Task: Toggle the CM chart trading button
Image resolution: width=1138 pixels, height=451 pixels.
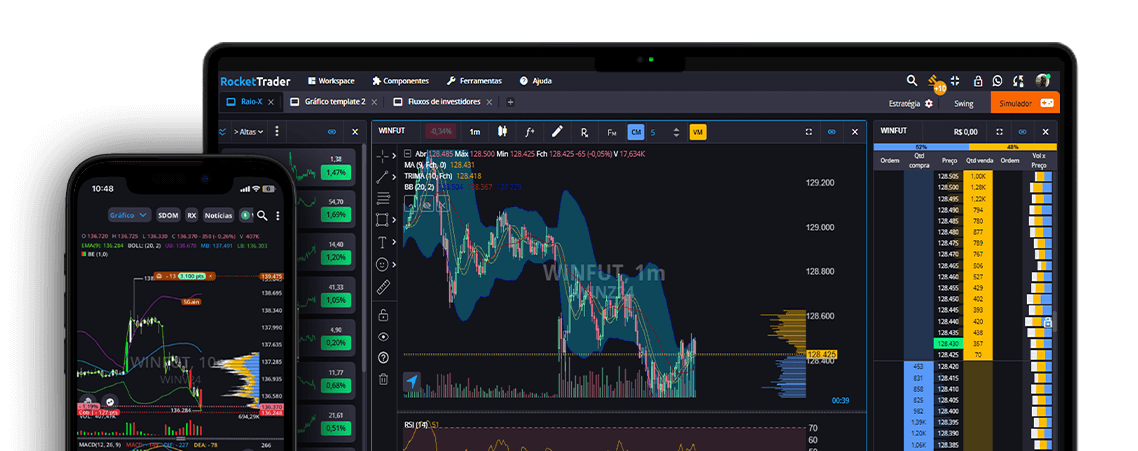Action: click(x=636, y=132)
